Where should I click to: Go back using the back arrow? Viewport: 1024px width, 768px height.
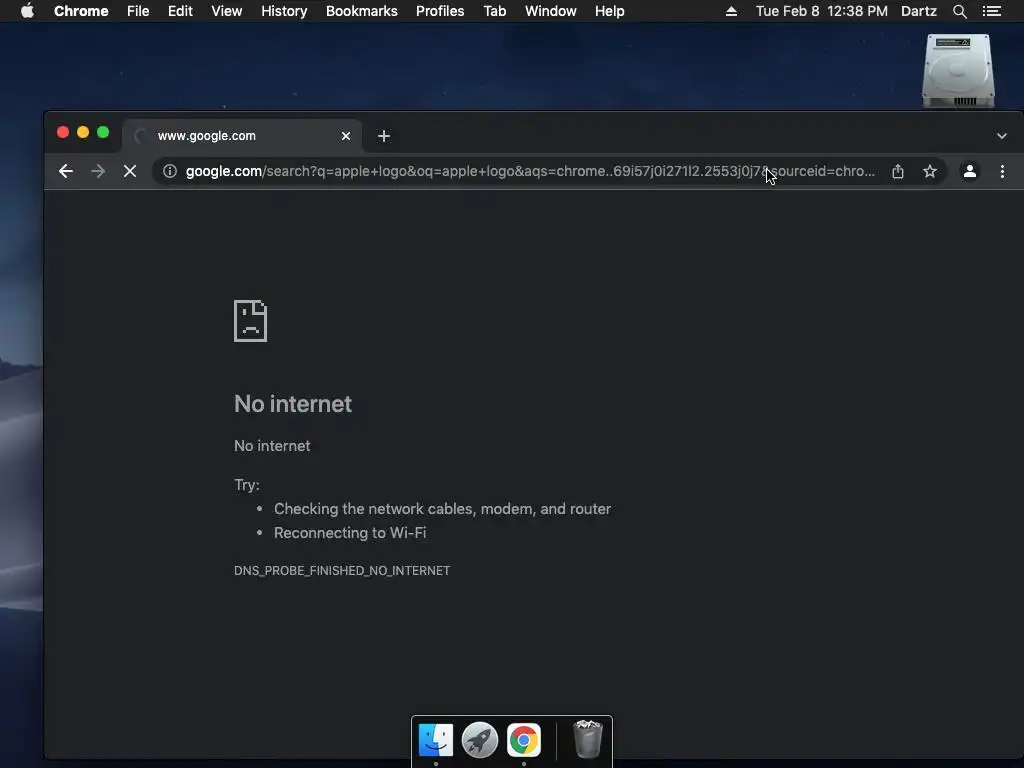[x=65, y=171]
